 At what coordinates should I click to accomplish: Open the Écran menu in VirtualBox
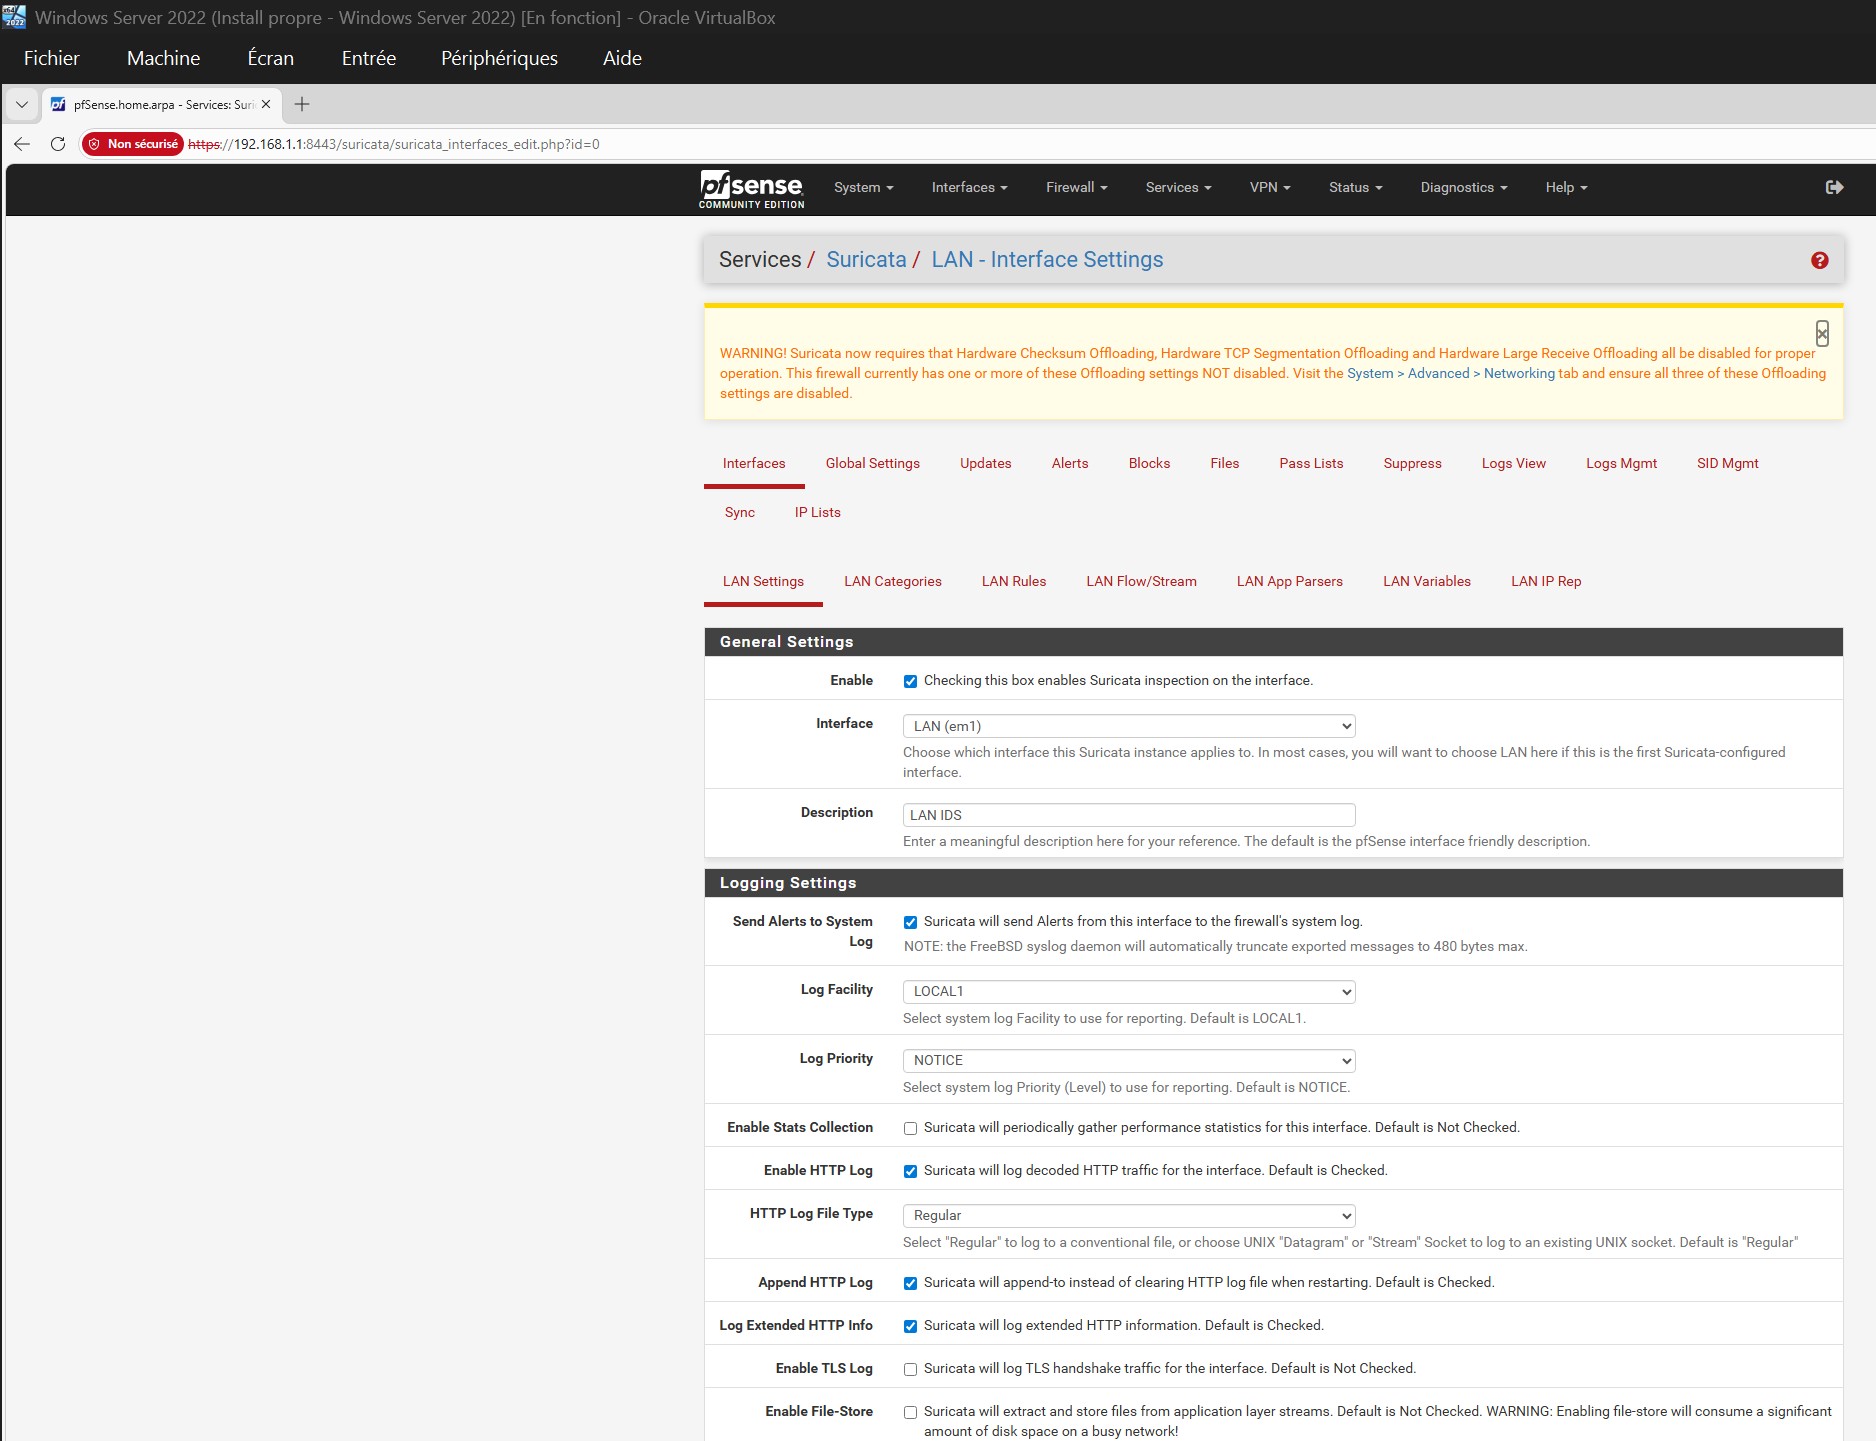tap(270, 58)
